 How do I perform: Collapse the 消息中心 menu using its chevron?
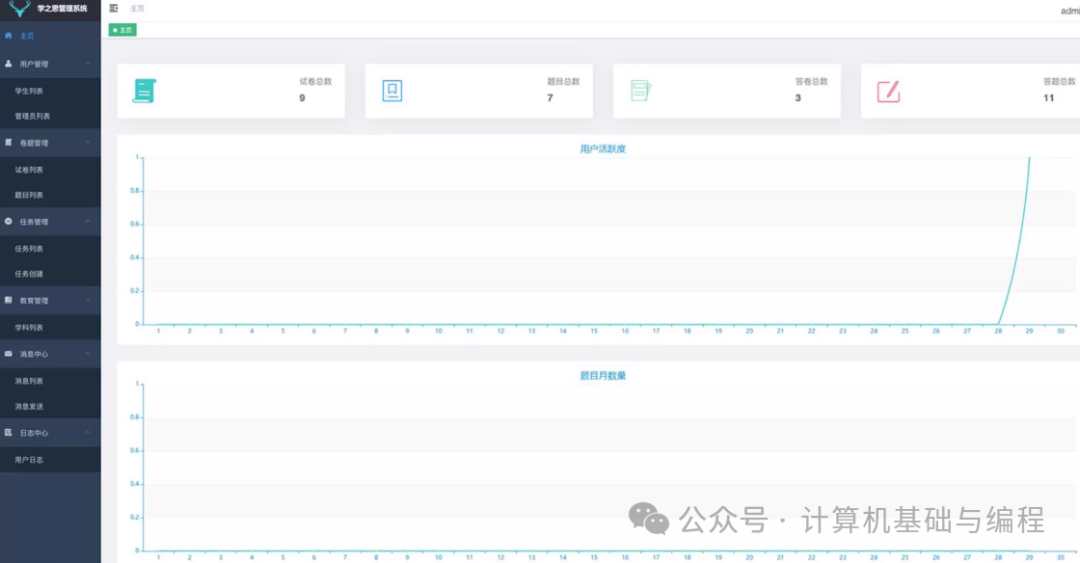pyautogui.click(x=88, y=354)
